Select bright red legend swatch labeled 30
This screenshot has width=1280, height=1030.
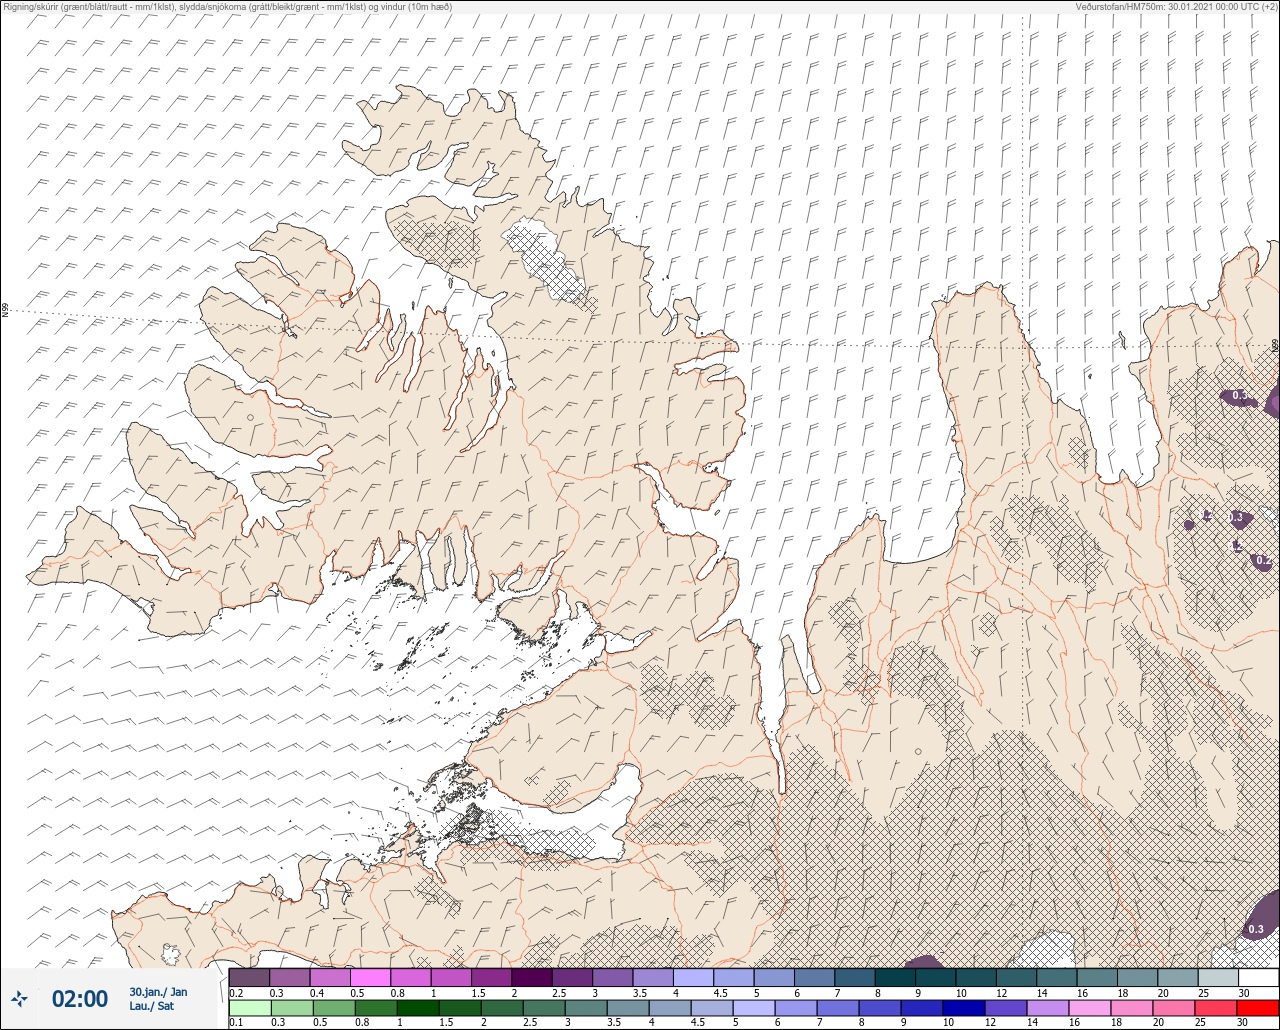click(x=1258, y=1008)
